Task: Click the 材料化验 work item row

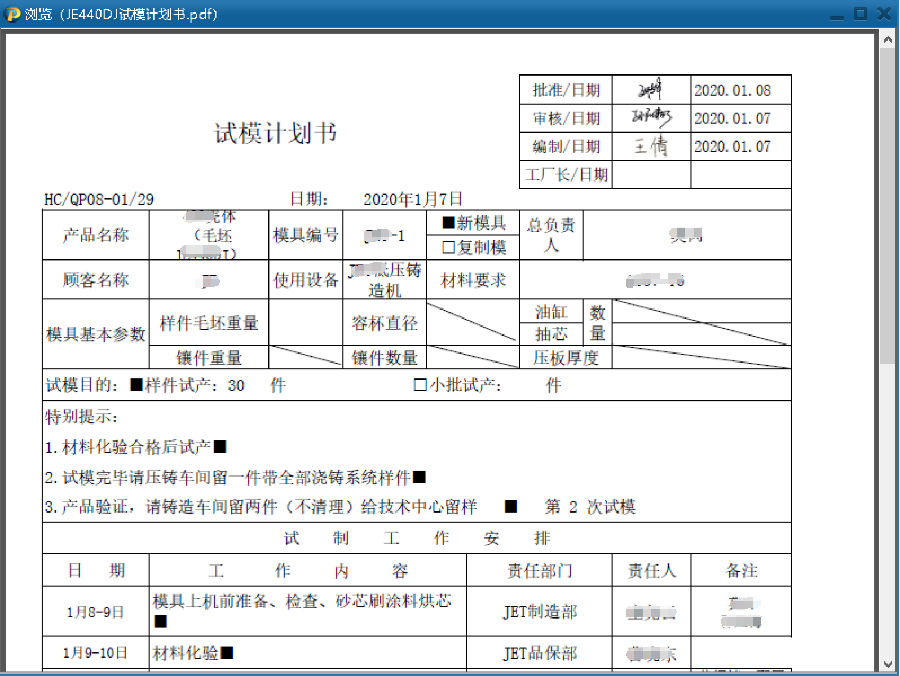Action: tap(192, 653)
